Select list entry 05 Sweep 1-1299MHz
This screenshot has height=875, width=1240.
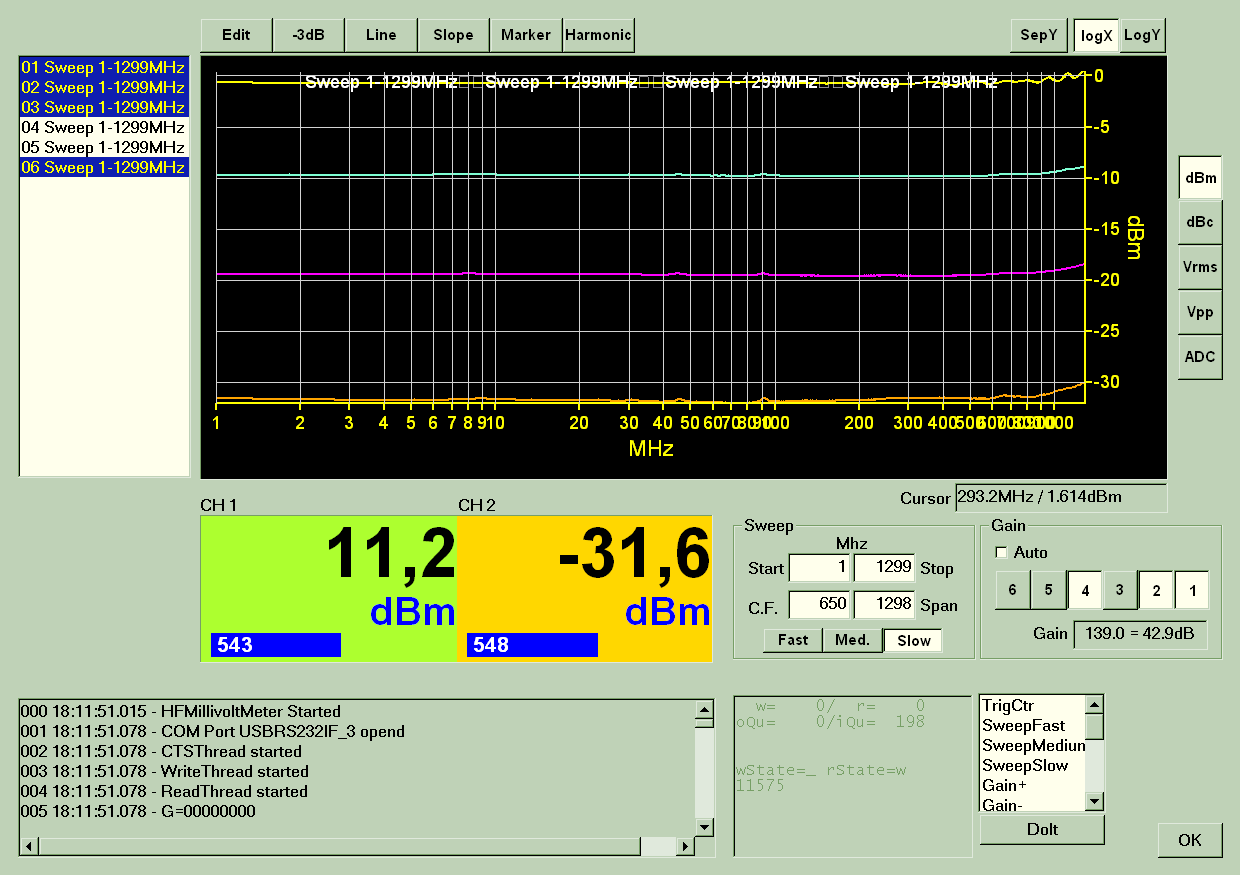104,148
